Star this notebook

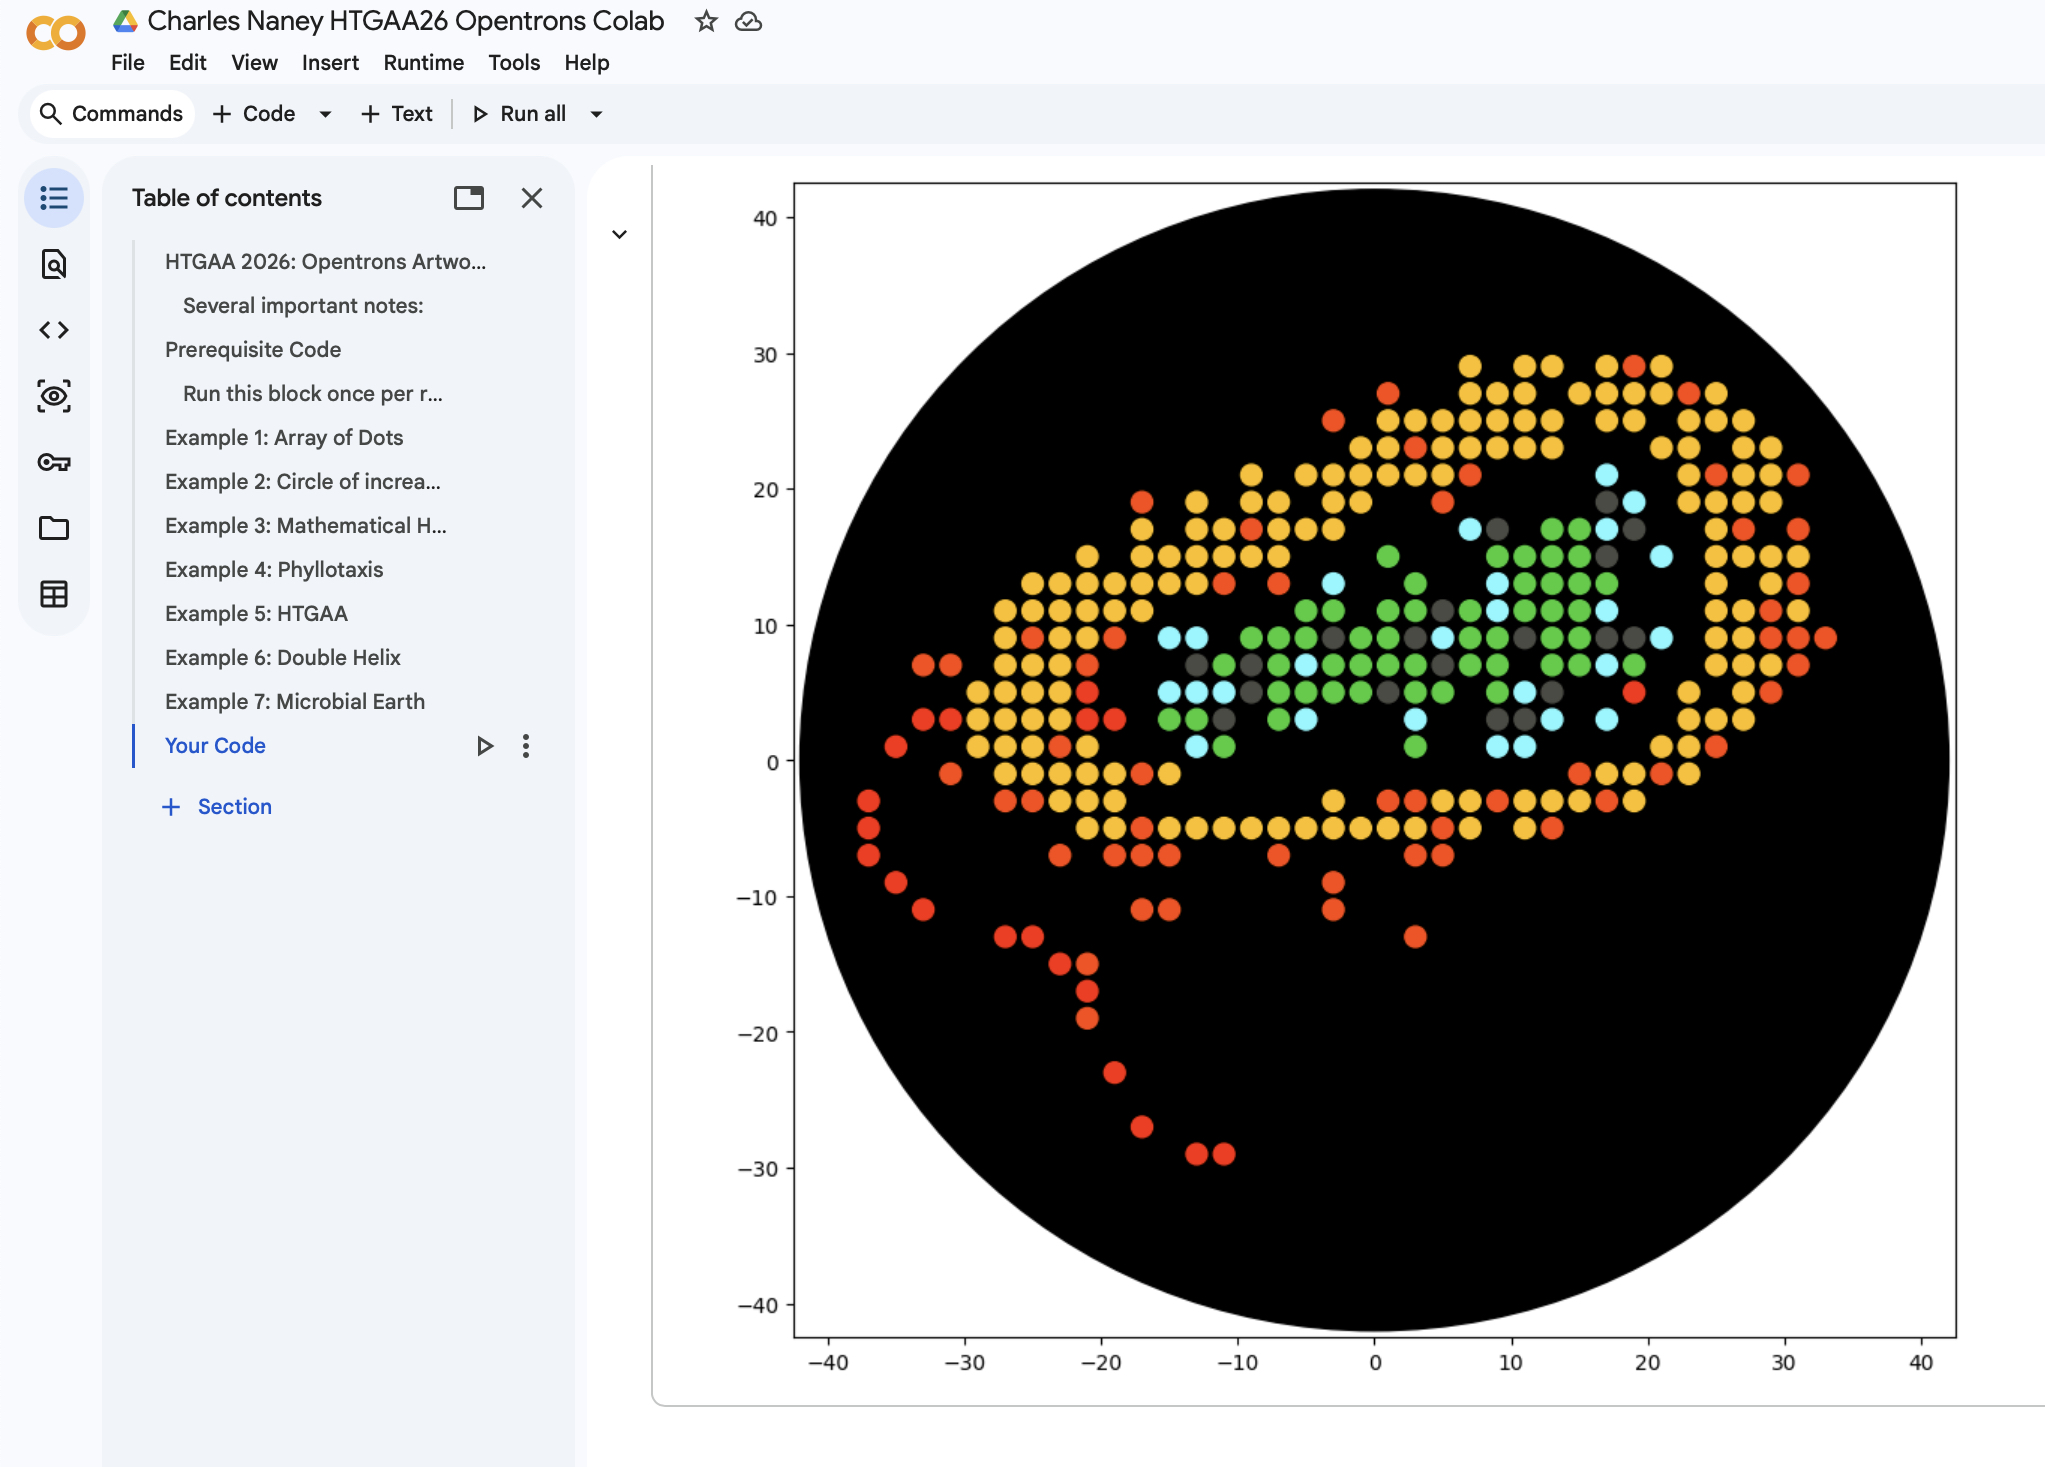click(x=706, y=21)
